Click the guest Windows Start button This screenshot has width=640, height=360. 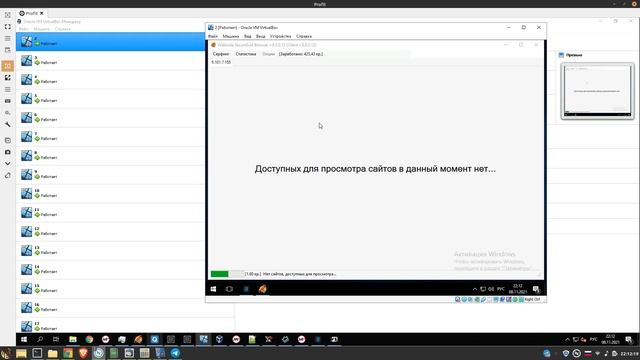(x=213, y=289)
